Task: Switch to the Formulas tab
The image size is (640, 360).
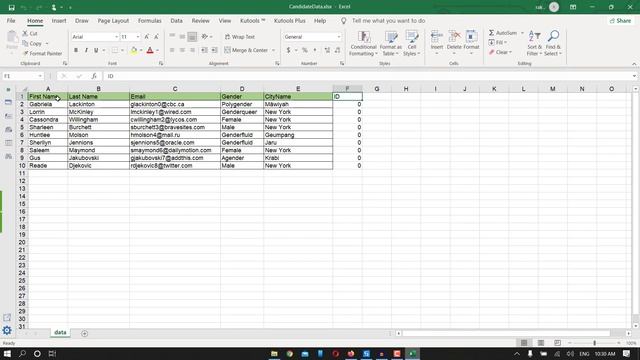Action: coord(149,20)
